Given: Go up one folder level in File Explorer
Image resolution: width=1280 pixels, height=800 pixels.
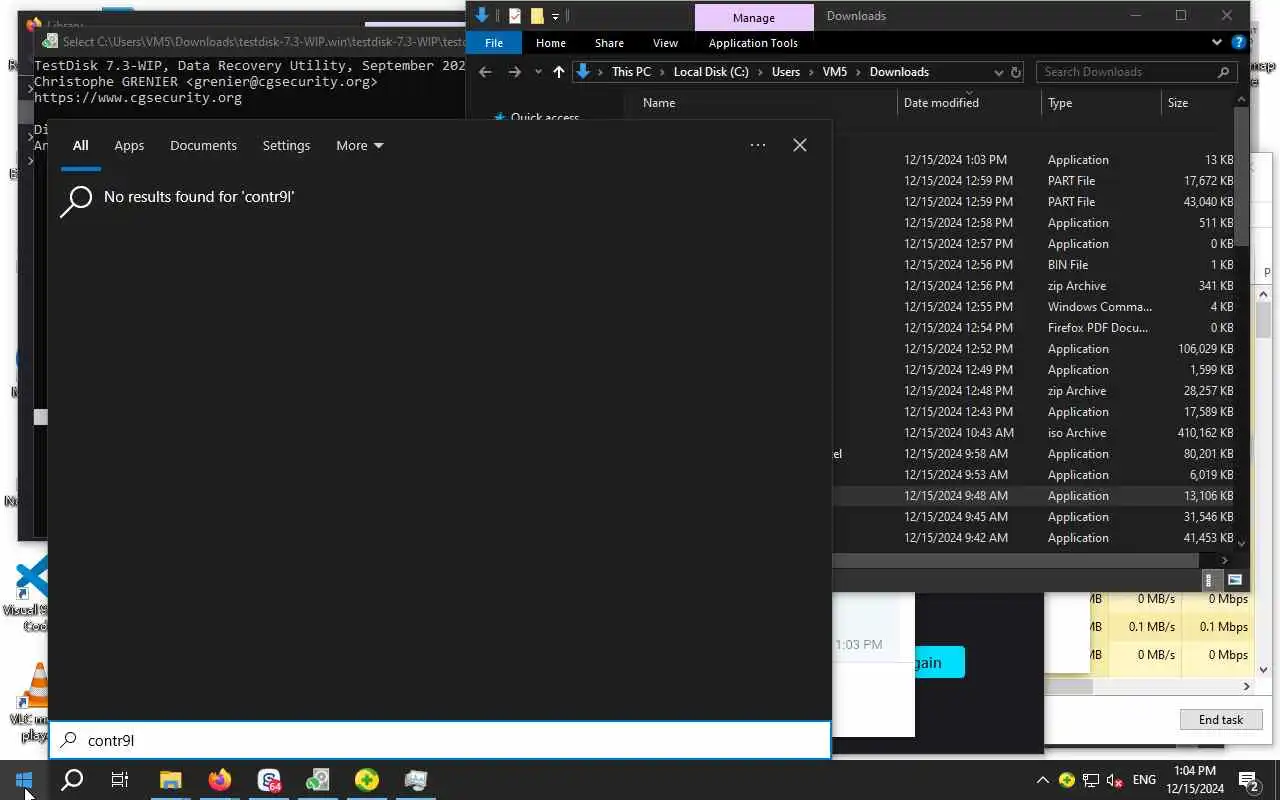Looking at the screenshot, I should pos(558,72).
